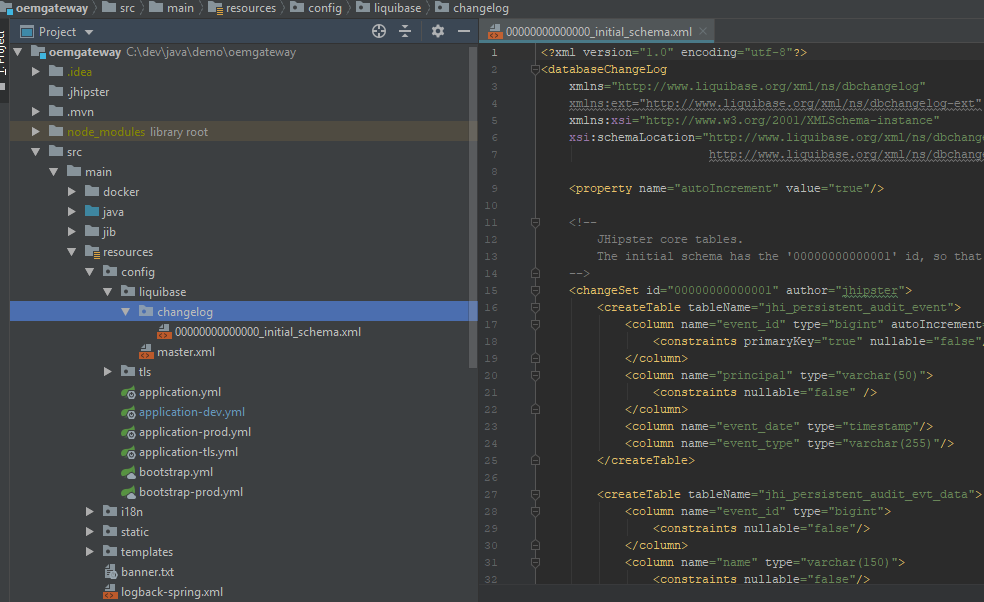
Task: Click liquibase in the navigation breadcrumb
Action: (397, 8)
